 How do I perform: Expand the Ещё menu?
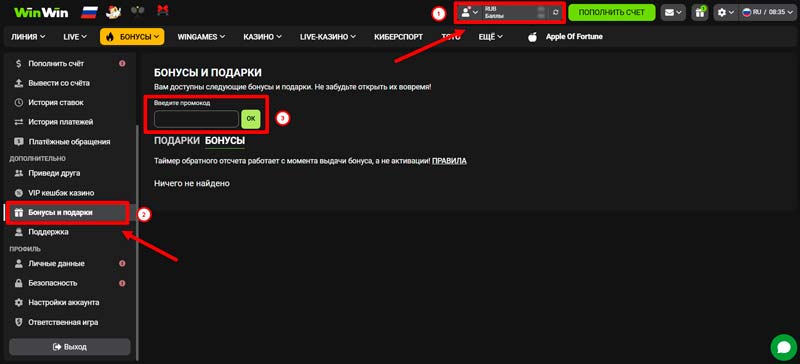coord(490,37)
